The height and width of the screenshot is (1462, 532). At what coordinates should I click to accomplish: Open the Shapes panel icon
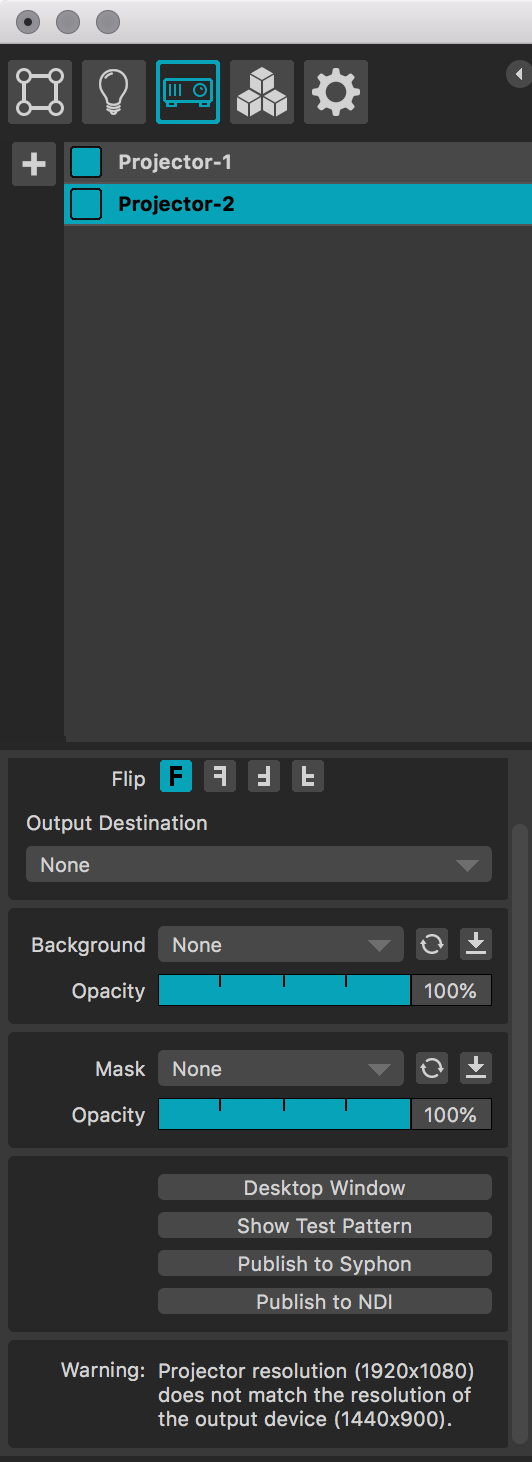point(40,92)
